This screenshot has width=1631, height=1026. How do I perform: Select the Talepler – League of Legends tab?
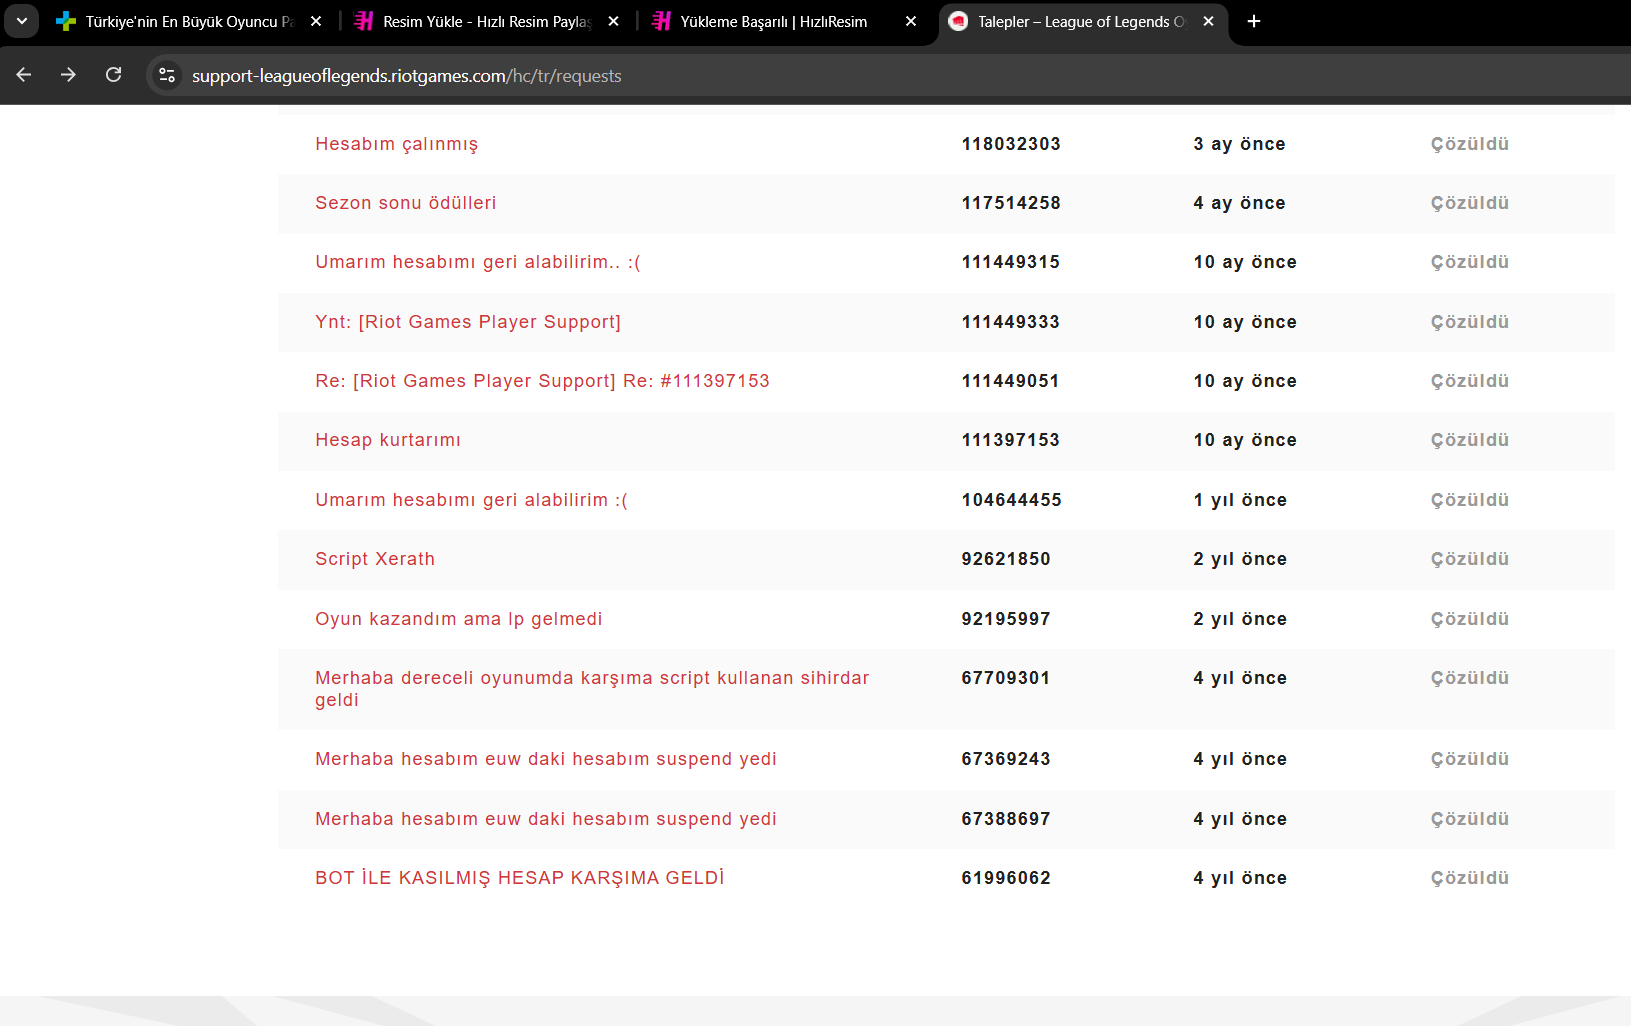click(1082, 21)
